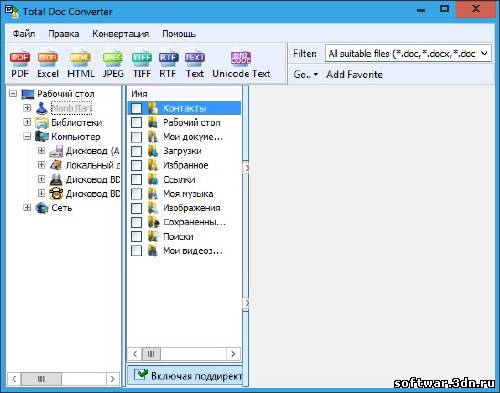Tick the Поиски checkbox
The height and width of the screenshot is (393, 500).
[136, 237]
